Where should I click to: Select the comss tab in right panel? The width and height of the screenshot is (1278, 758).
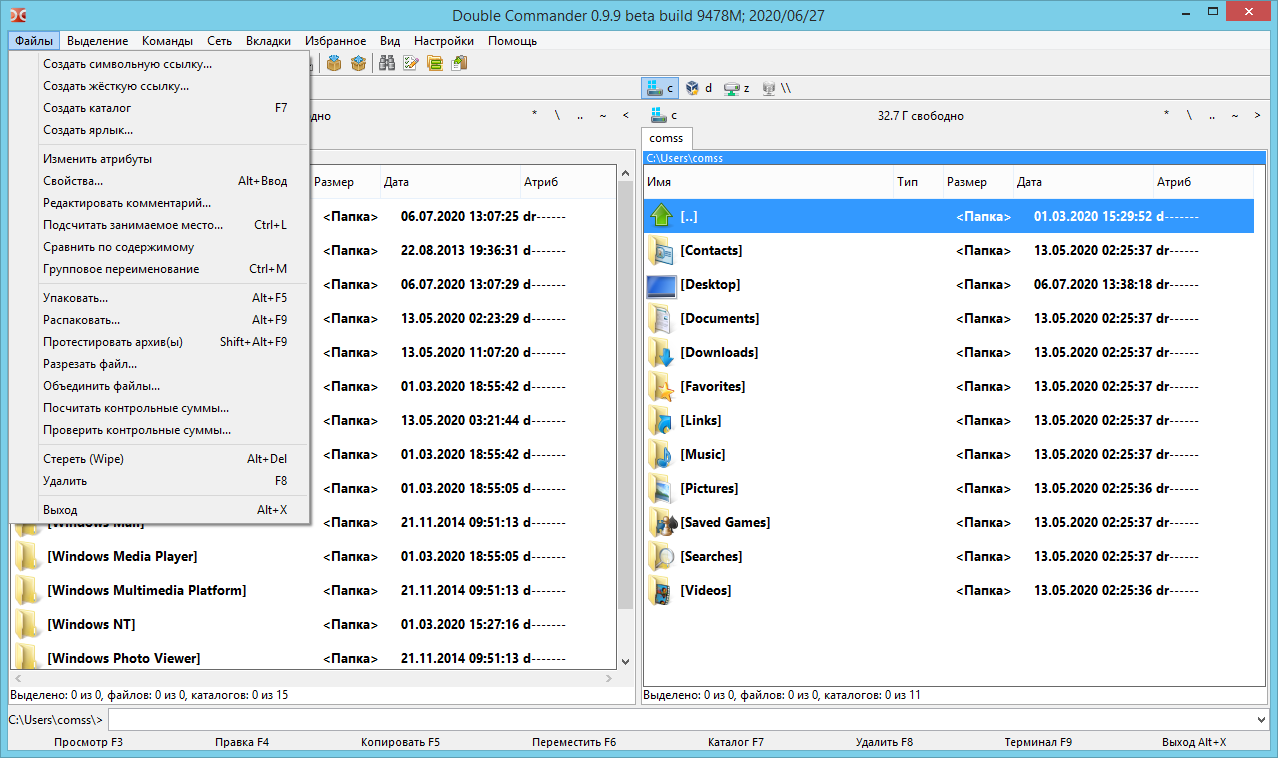[x=666, y=138]
